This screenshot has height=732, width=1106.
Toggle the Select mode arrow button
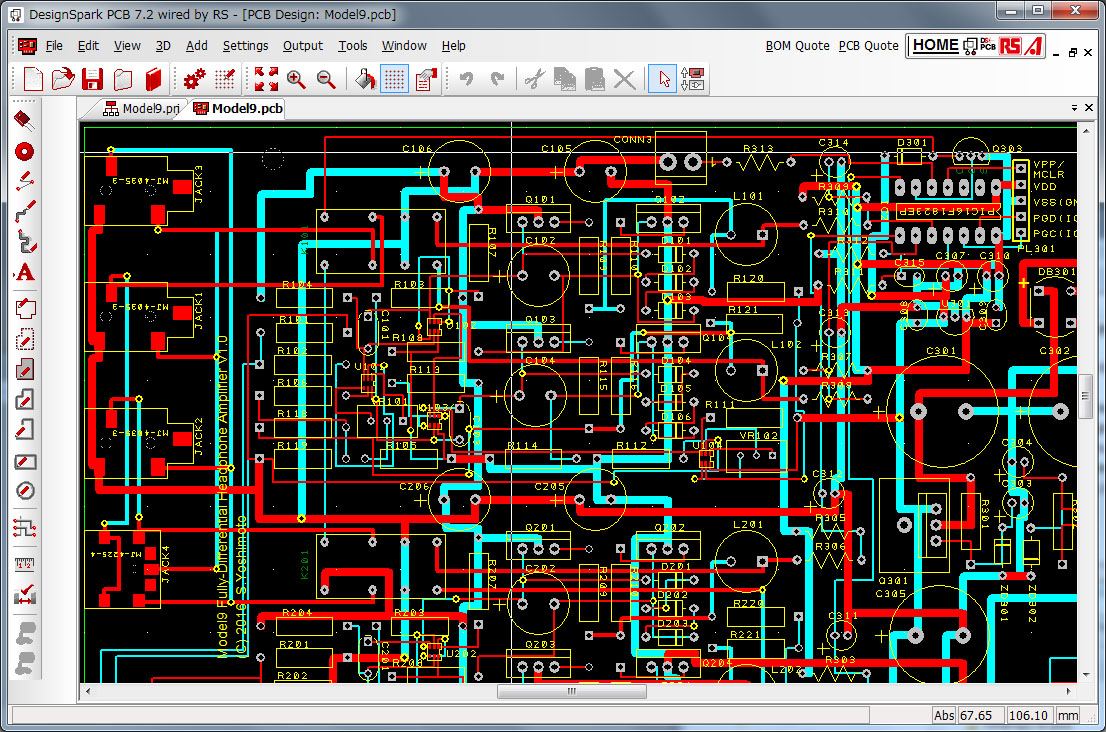[661, 80]
